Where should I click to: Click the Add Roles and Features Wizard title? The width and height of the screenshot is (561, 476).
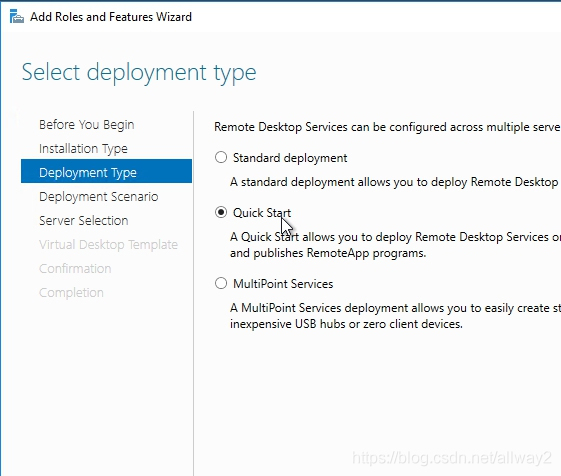coord(111,17)
